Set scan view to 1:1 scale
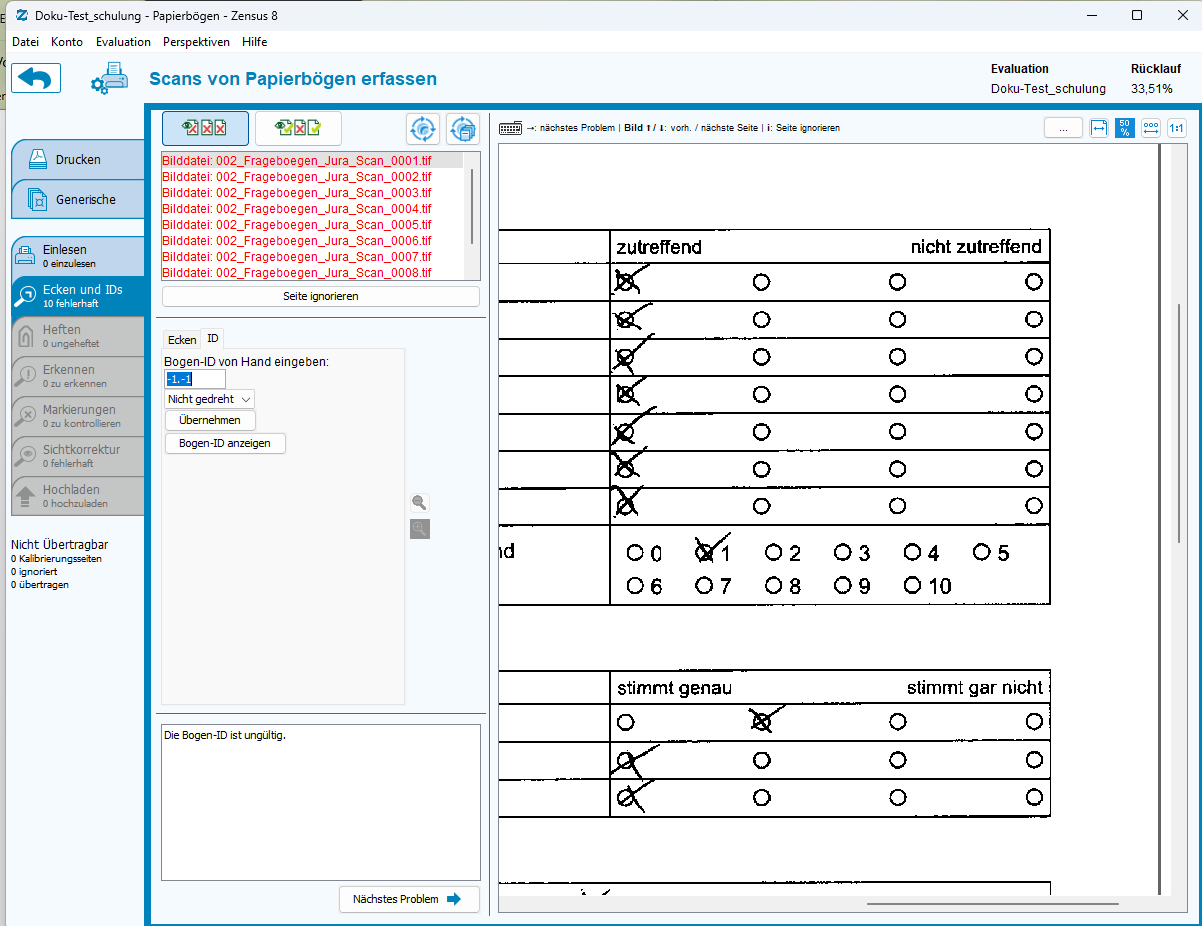The width and height of the screenshot is (1202, 926). [x=1177, y=128]
